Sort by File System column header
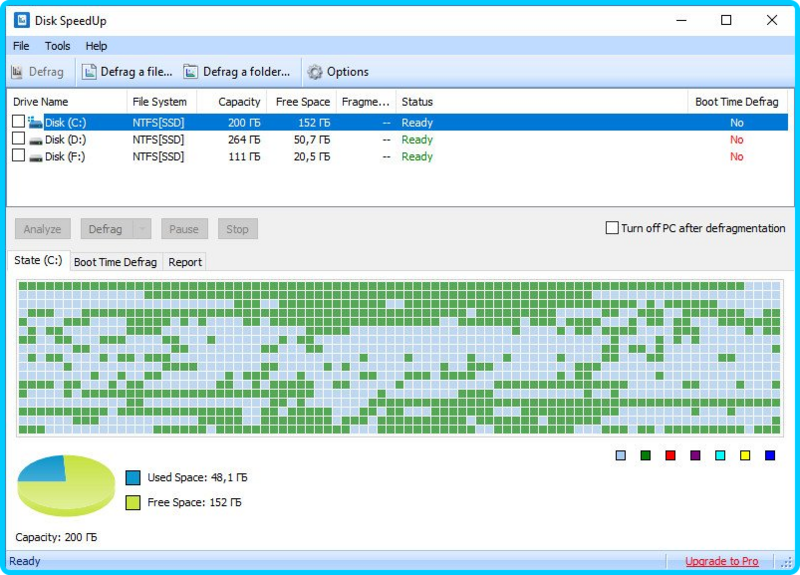800x575 pixels. pyautogui.click(x=162, y=102)
